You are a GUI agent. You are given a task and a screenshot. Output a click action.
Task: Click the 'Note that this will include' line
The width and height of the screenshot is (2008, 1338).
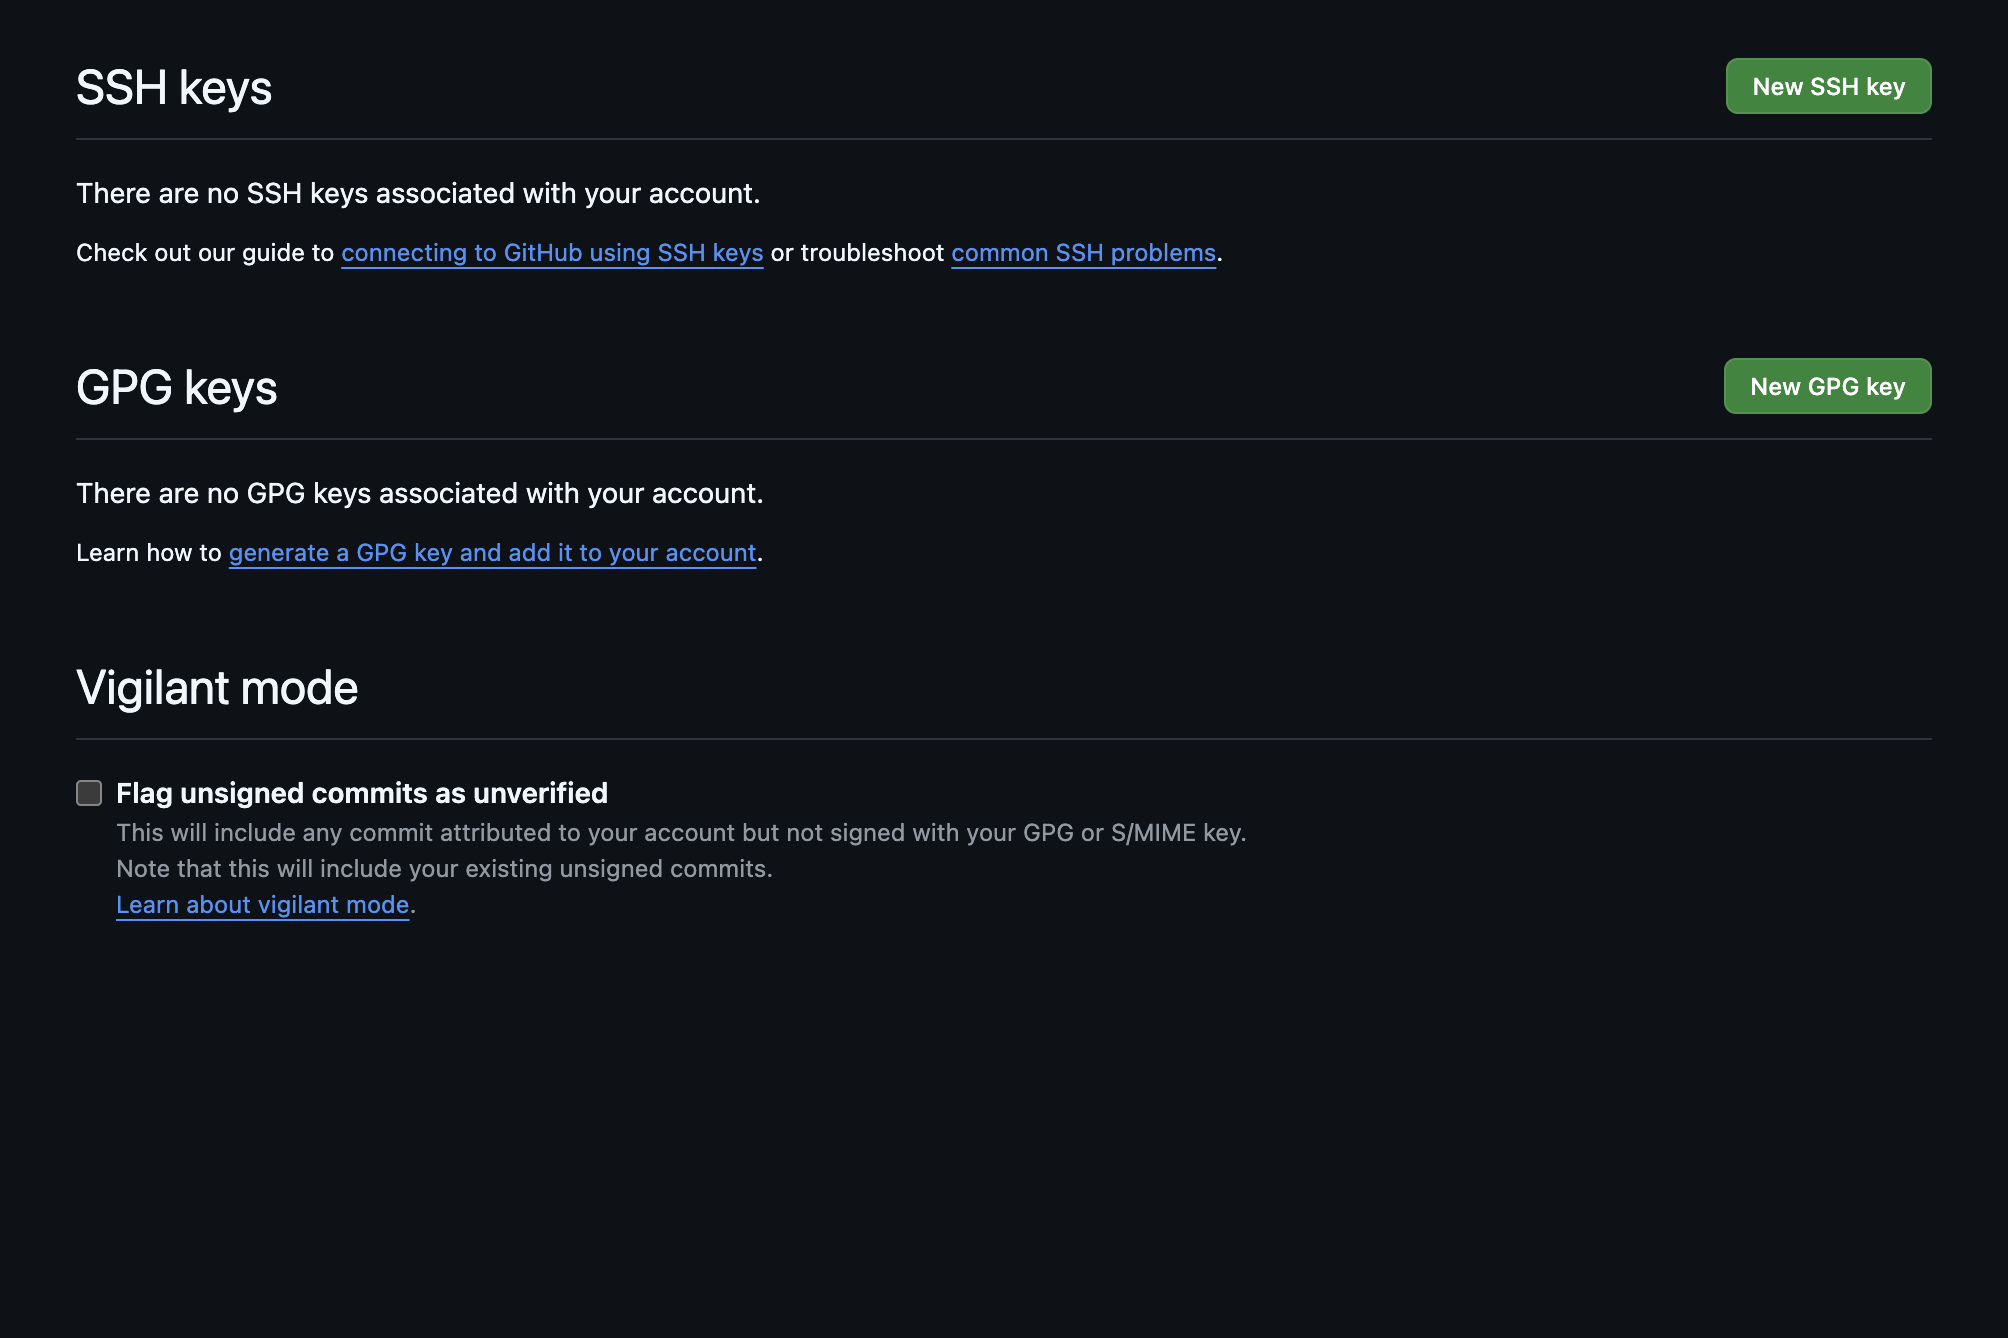pos(444,869)
